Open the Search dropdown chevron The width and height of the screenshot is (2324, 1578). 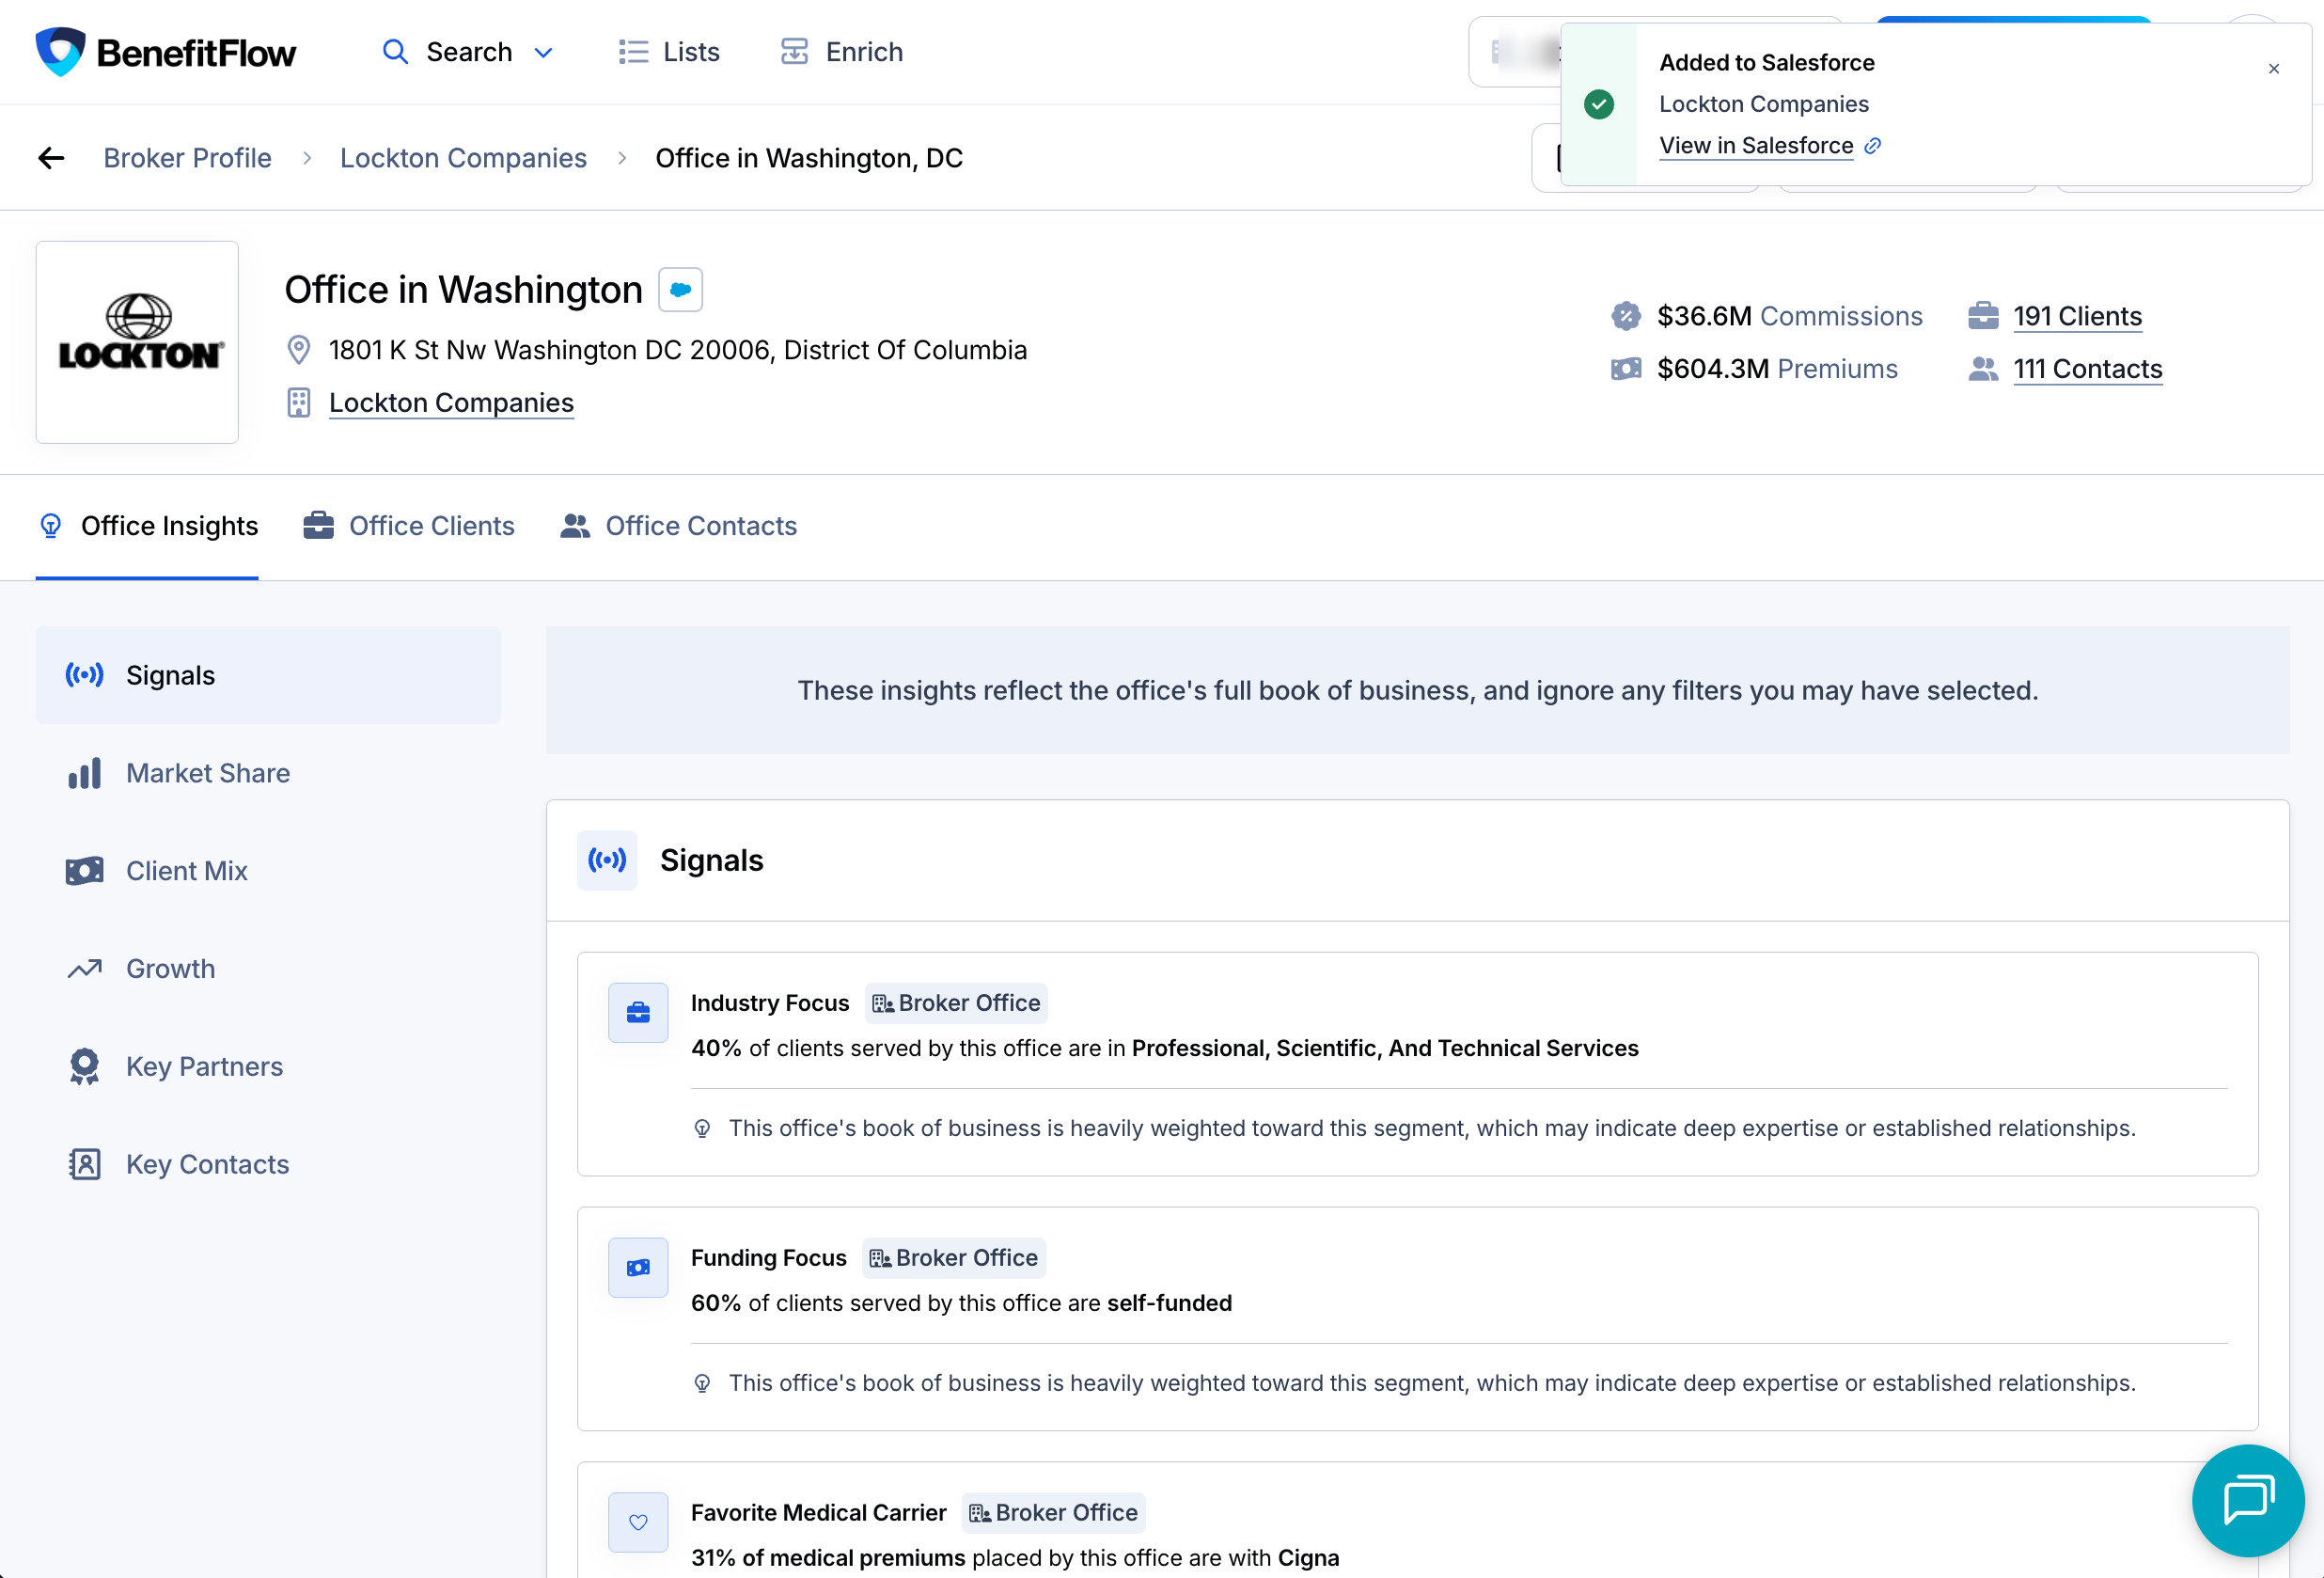click(x=543, y=53)
